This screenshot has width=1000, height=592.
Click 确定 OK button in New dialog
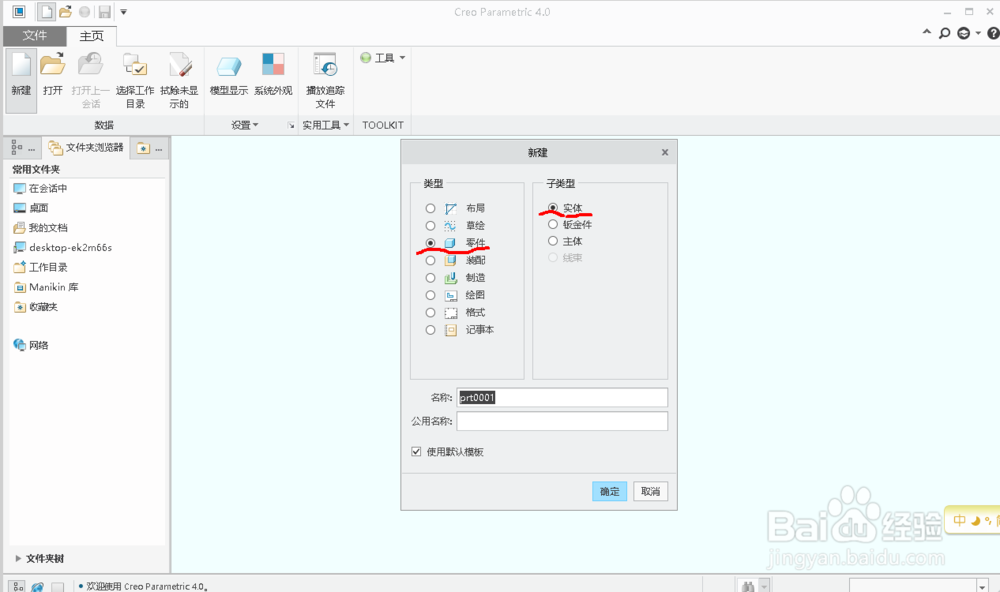(x=610, y=491)
